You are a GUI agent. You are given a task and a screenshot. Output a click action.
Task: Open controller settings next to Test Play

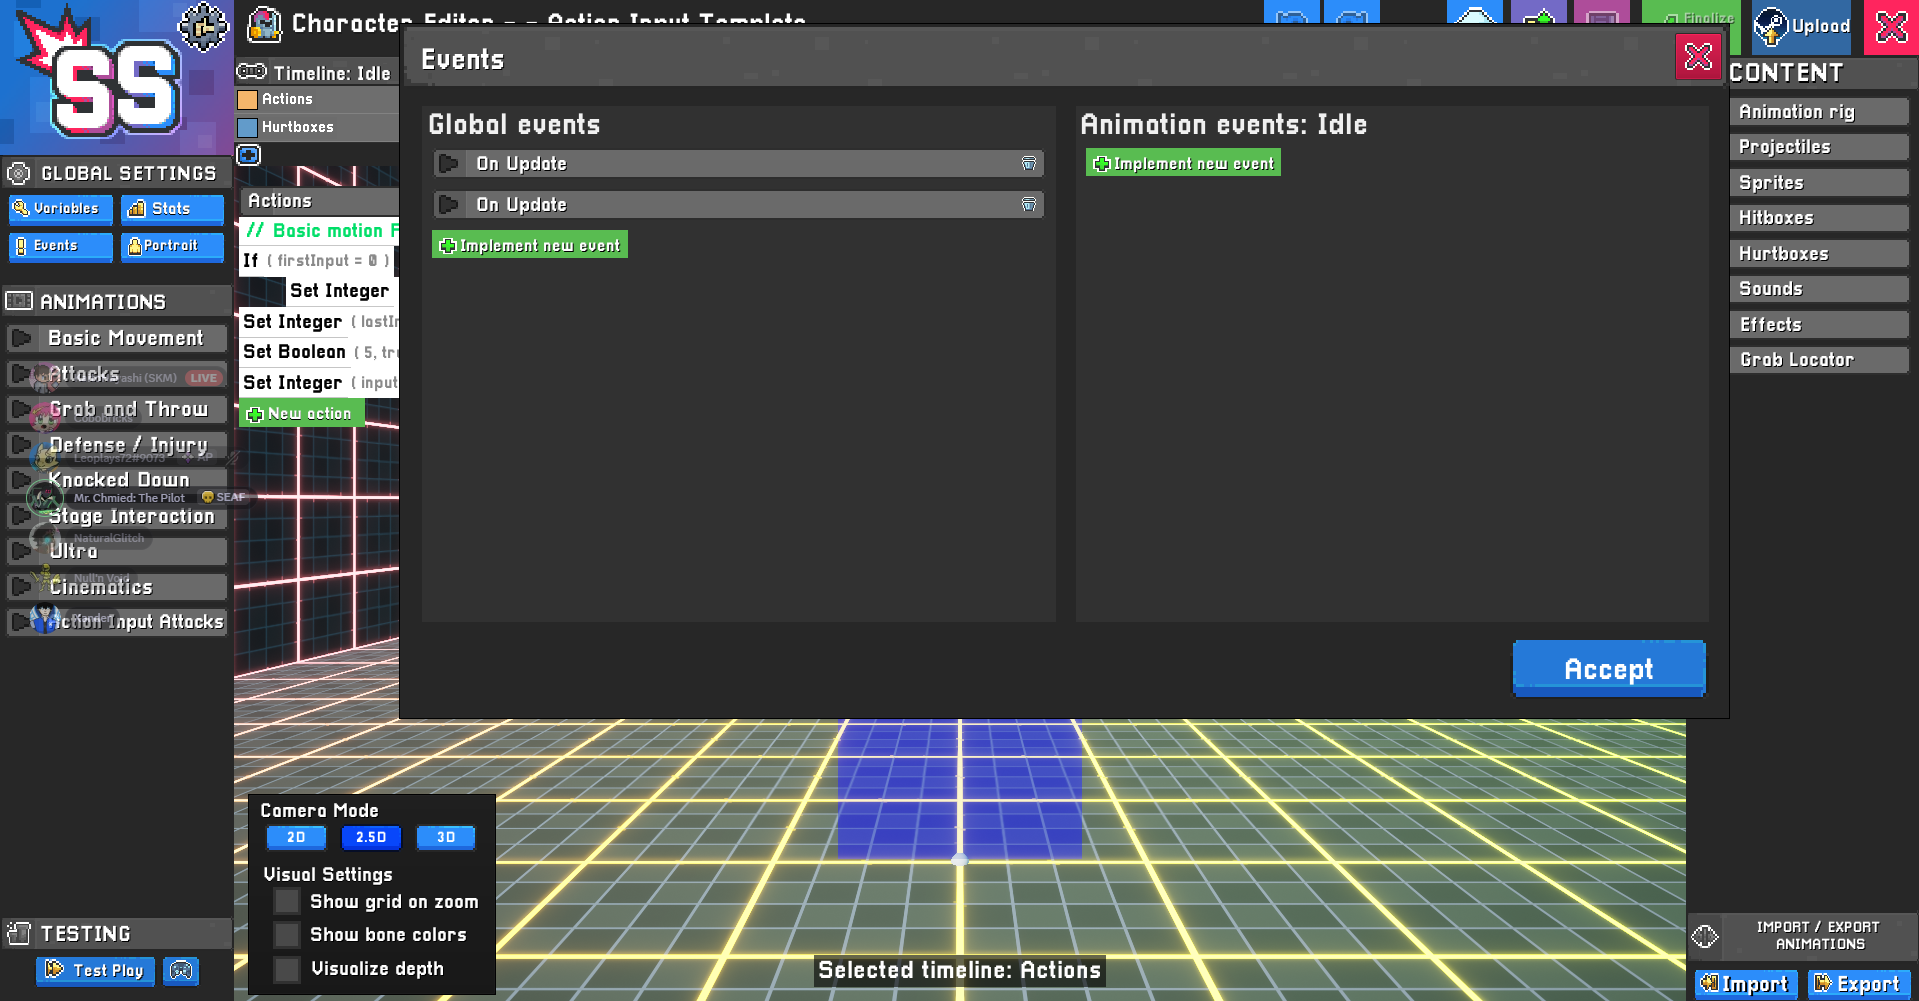pos(181,970)
